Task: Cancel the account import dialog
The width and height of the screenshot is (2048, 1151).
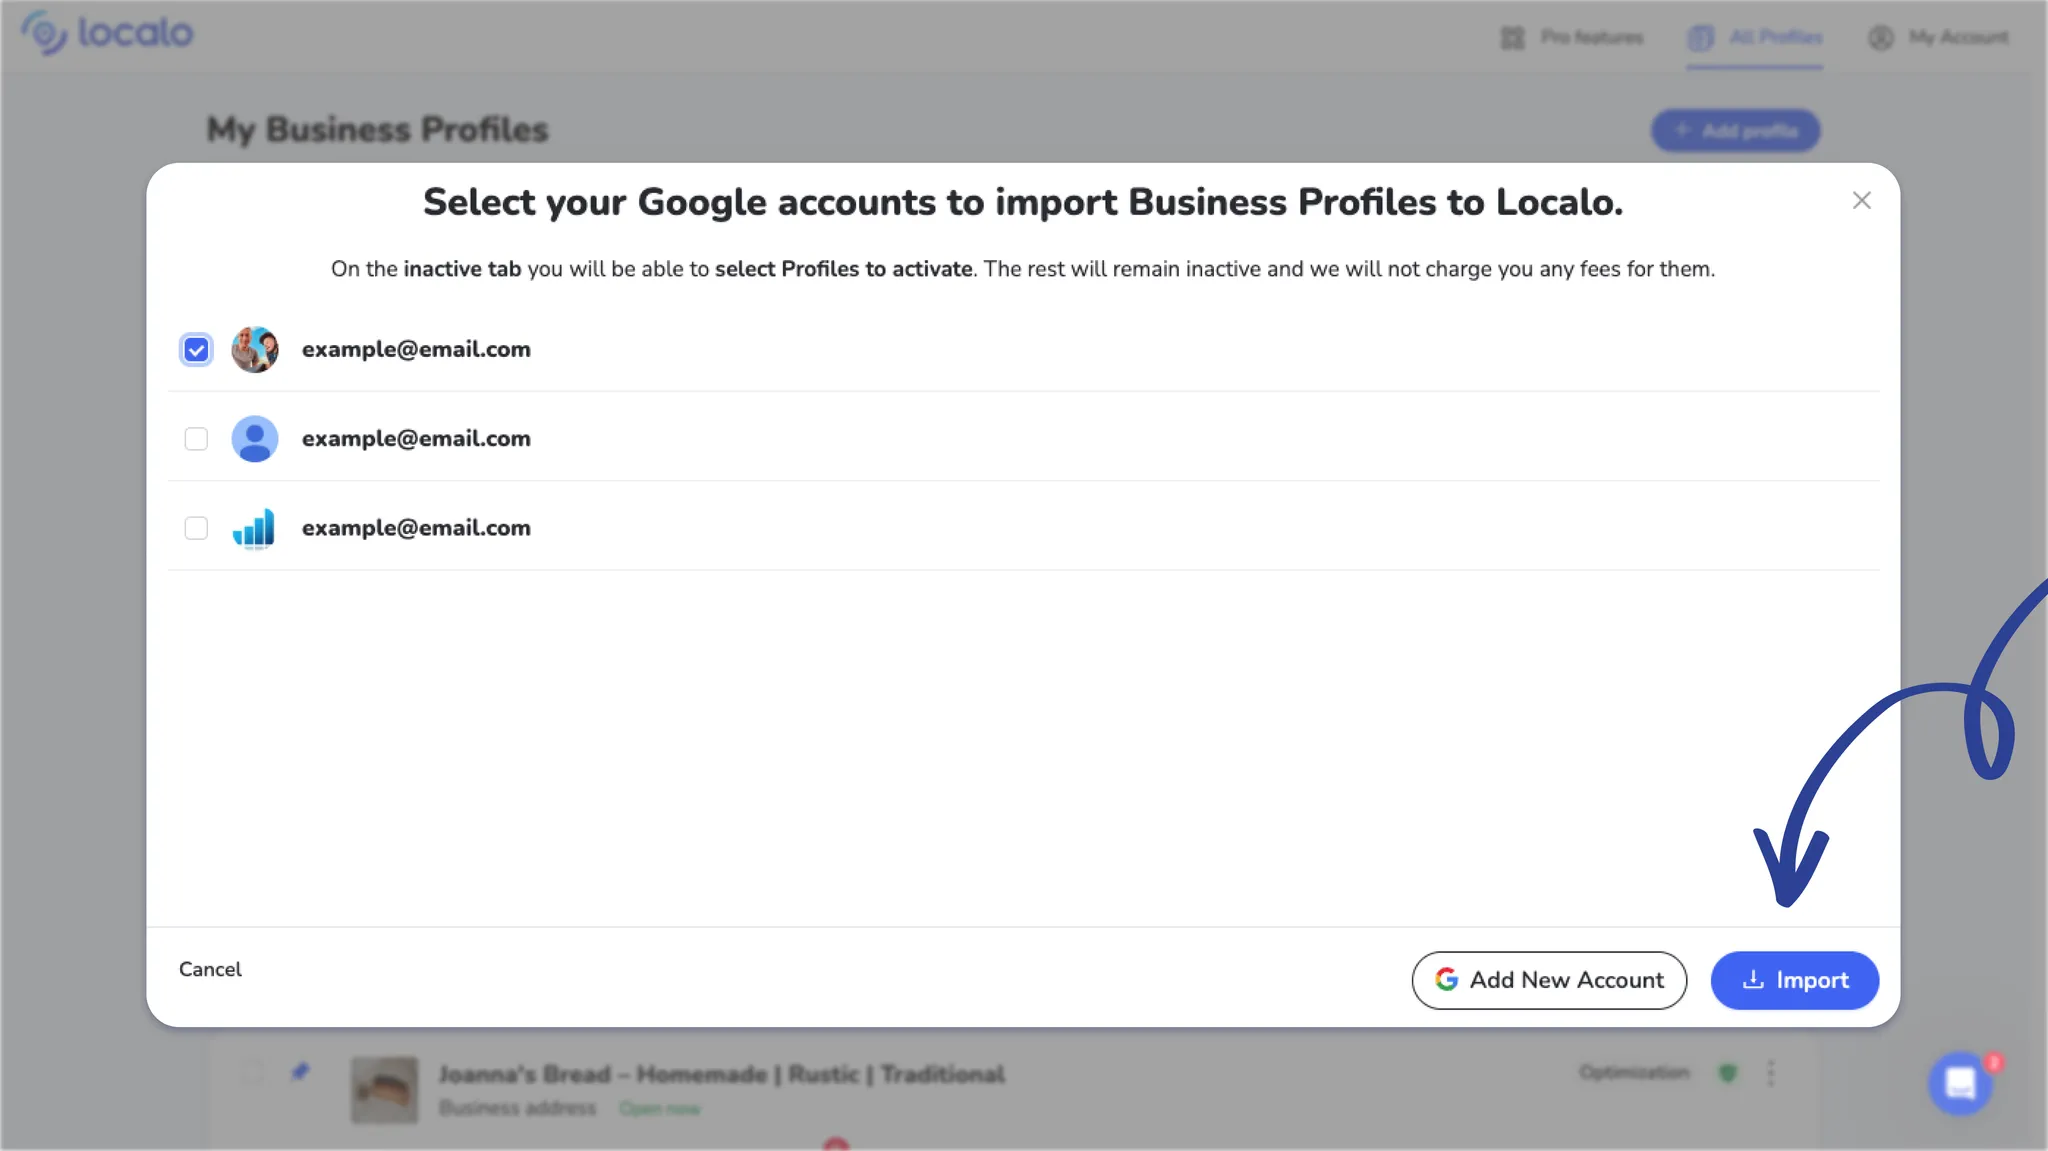Action: (210, 969)
